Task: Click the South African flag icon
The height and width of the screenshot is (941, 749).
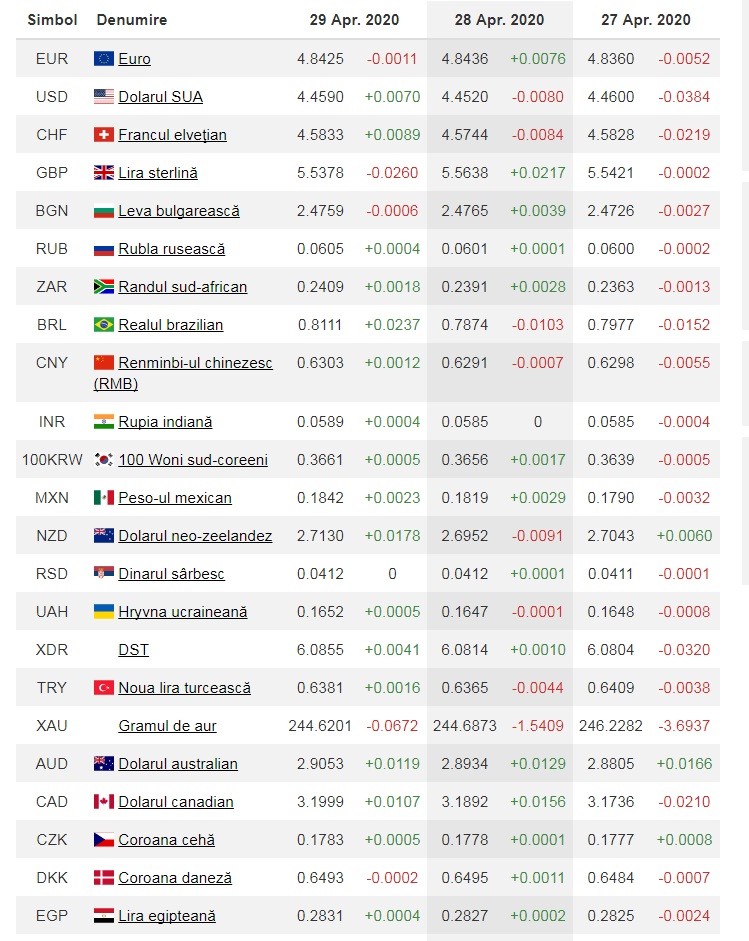Action: tap(104, 287)
